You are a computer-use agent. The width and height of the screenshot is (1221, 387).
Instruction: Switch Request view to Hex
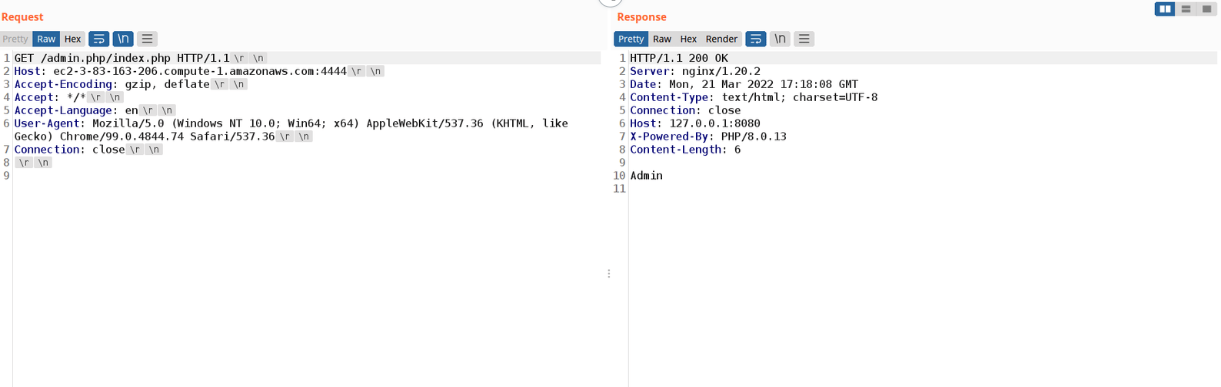[x=73, y=39]
